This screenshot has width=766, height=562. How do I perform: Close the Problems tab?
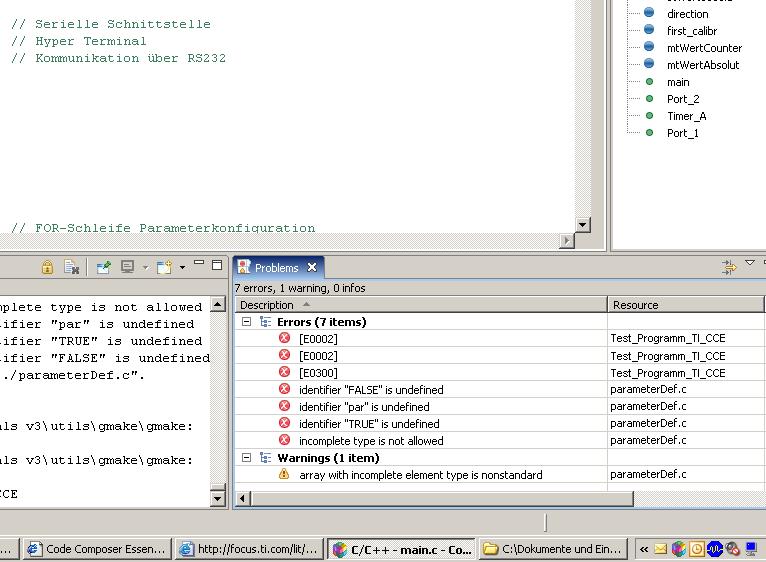pos(312,267)
